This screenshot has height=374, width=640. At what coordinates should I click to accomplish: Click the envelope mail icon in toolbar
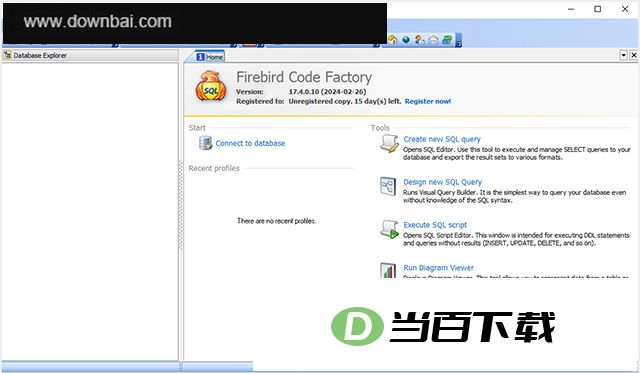tap(433, 40)
